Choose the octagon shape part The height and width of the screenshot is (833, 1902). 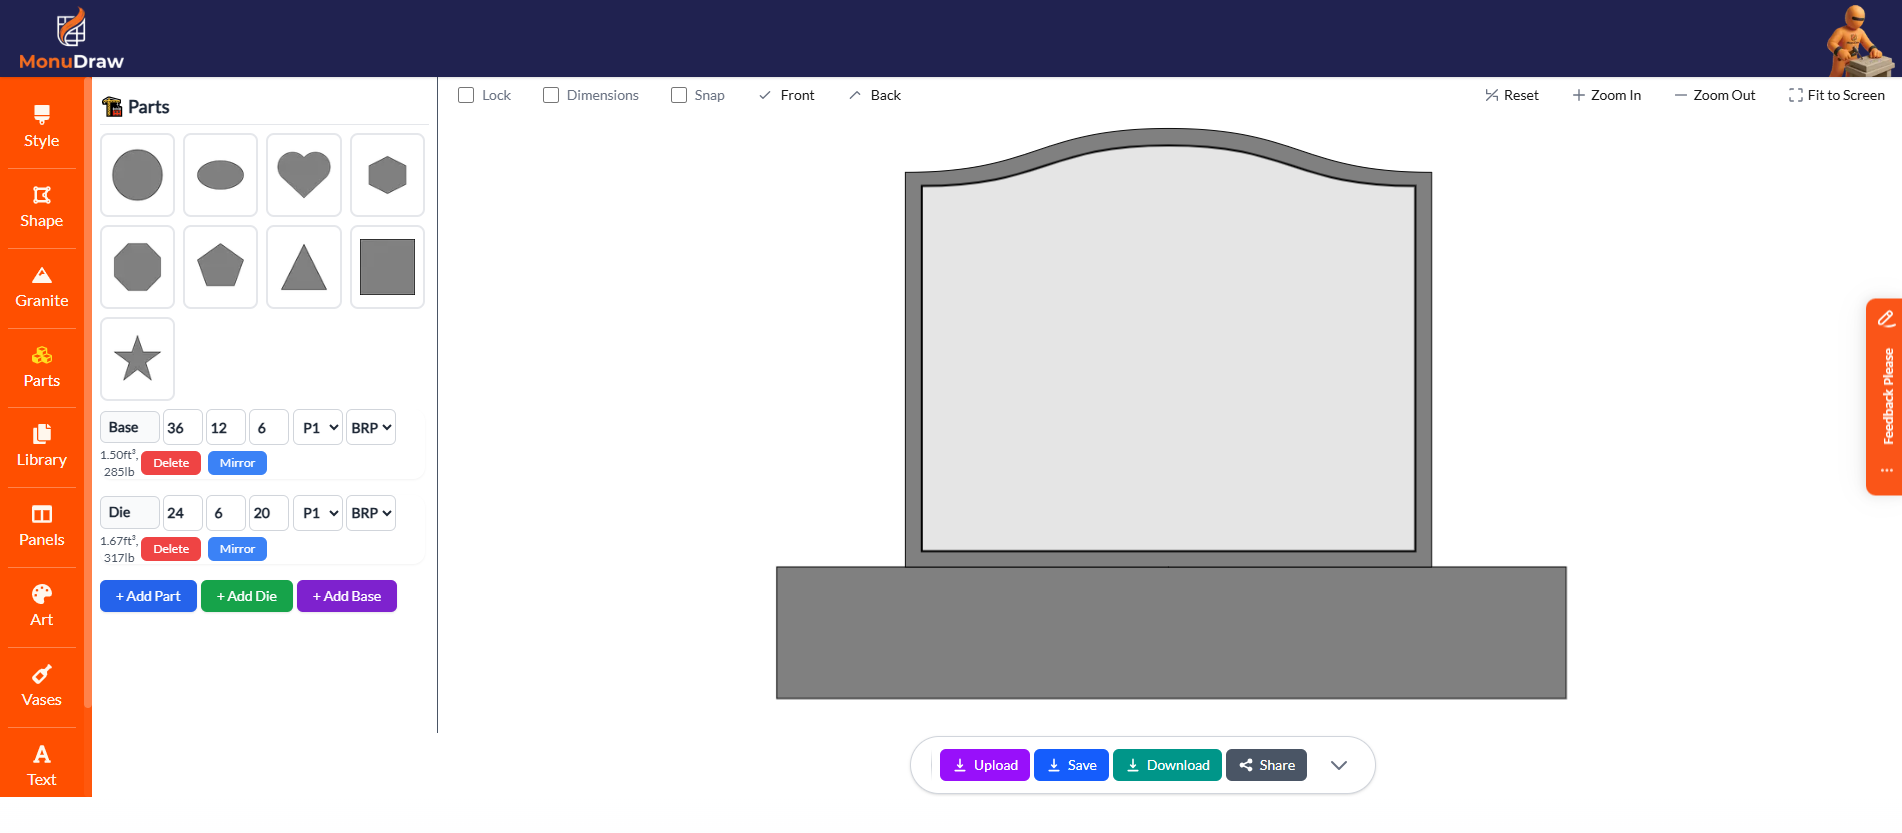(x=138, y=267)
